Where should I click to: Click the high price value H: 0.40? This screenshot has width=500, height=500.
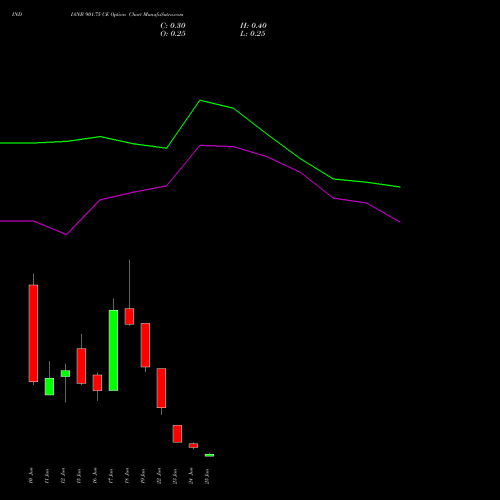click(x=253, y=26)
